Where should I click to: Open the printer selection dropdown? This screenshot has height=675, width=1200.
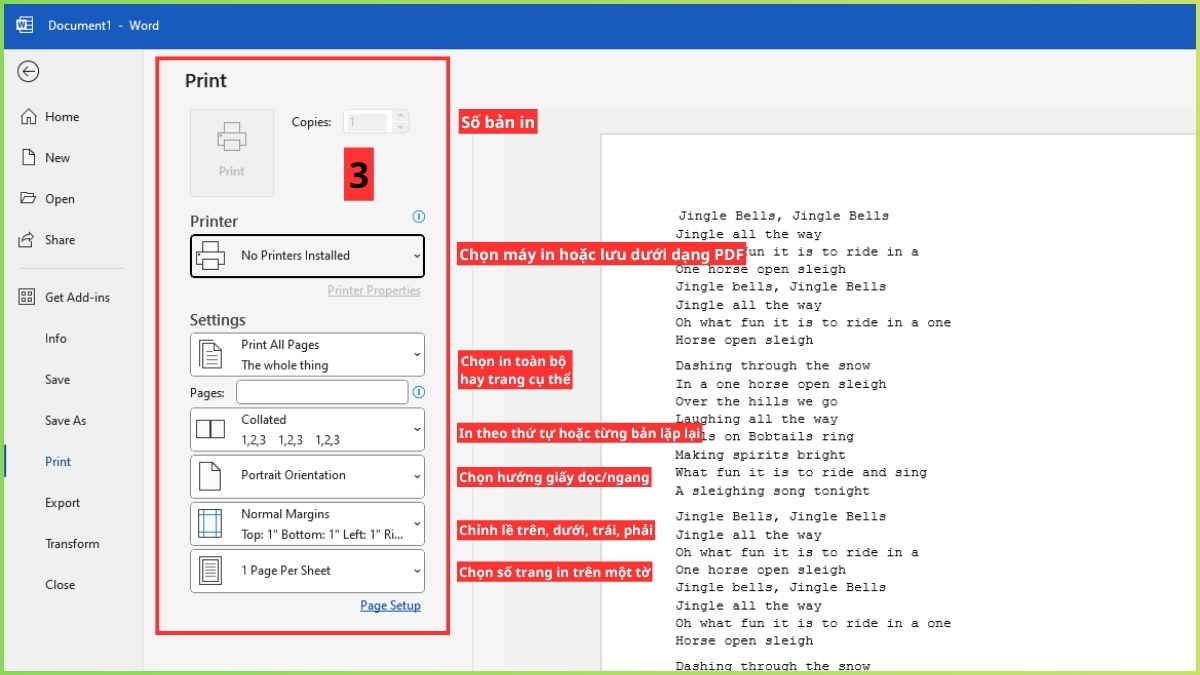click(417, 256)
